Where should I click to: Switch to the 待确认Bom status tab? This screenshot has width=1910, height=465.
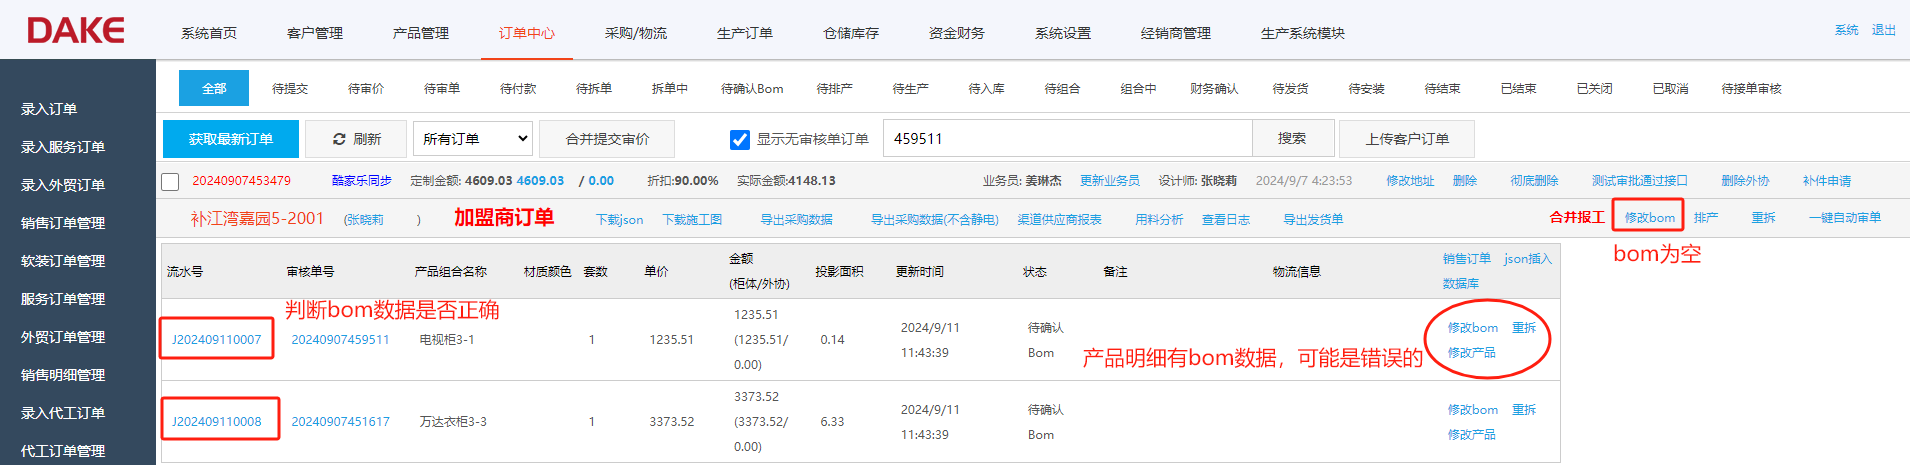coord(752,89)
